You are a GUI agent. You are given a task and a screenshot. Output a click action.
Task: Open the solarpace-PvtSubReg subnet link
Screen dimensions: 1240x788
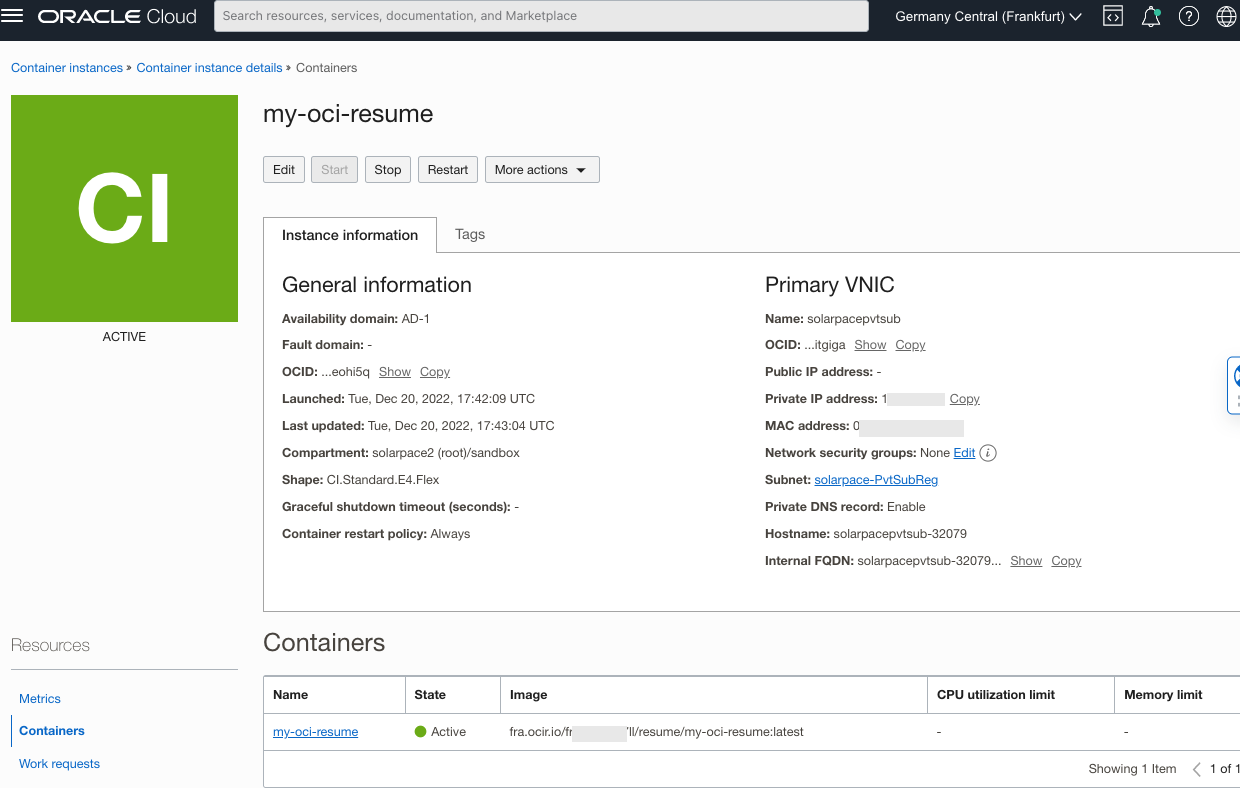click(876, 480)
